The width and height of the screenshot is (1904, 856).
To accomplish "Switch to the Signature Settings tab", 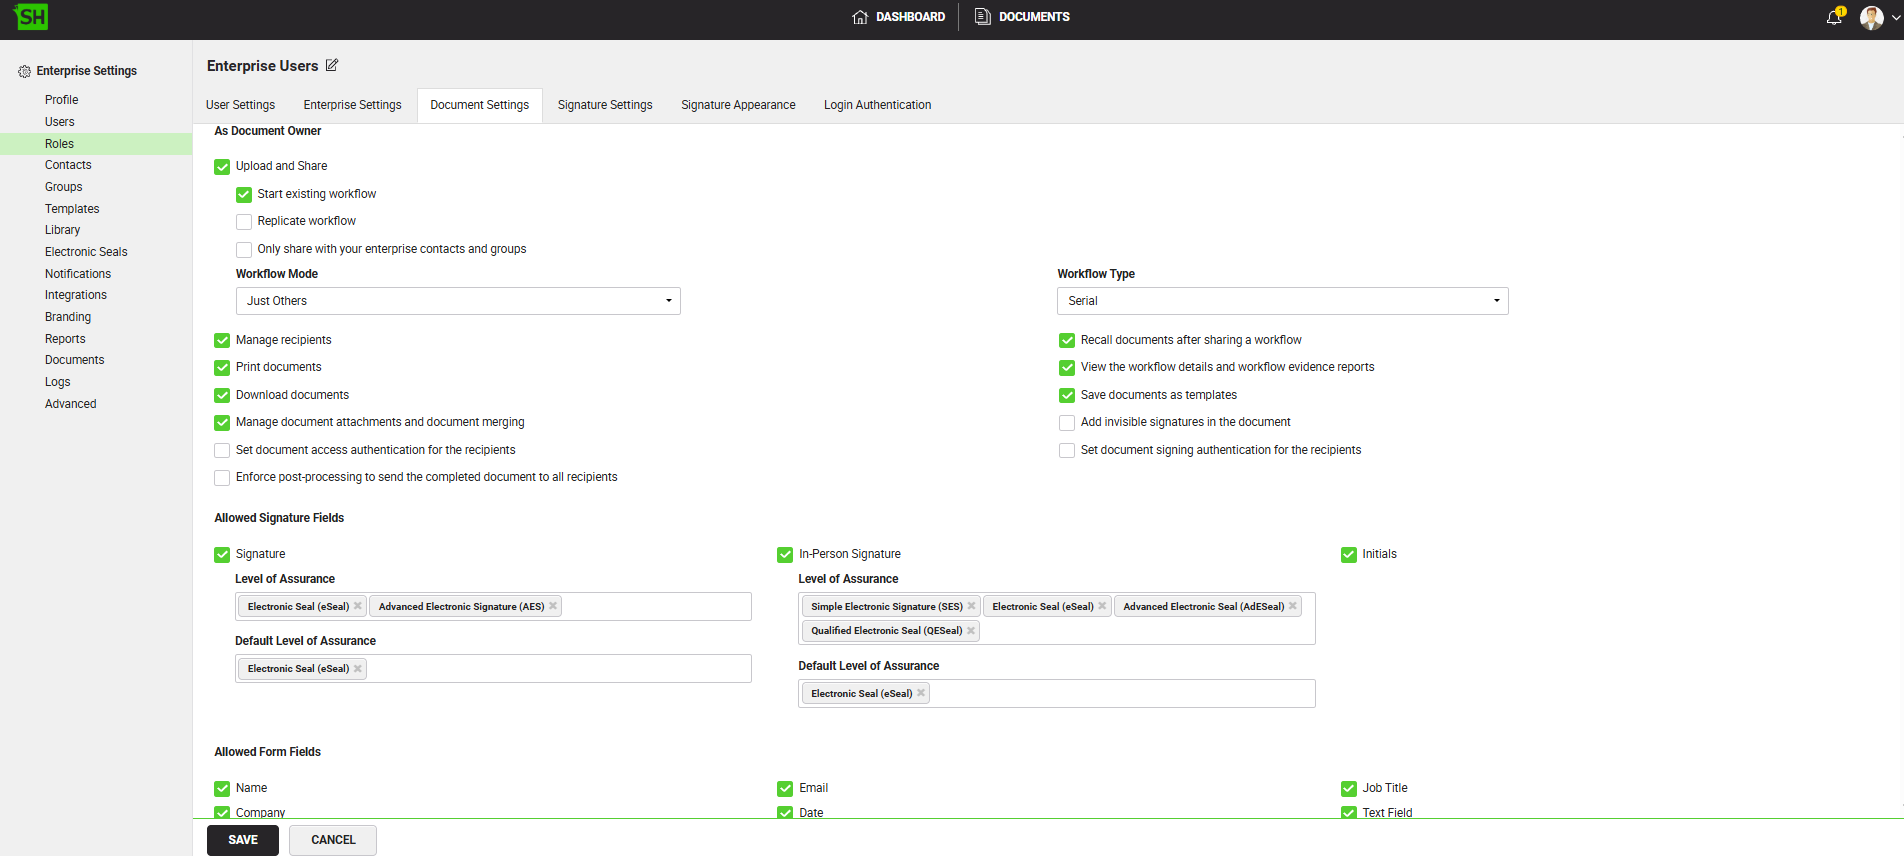I will click(x=605, y=105).
